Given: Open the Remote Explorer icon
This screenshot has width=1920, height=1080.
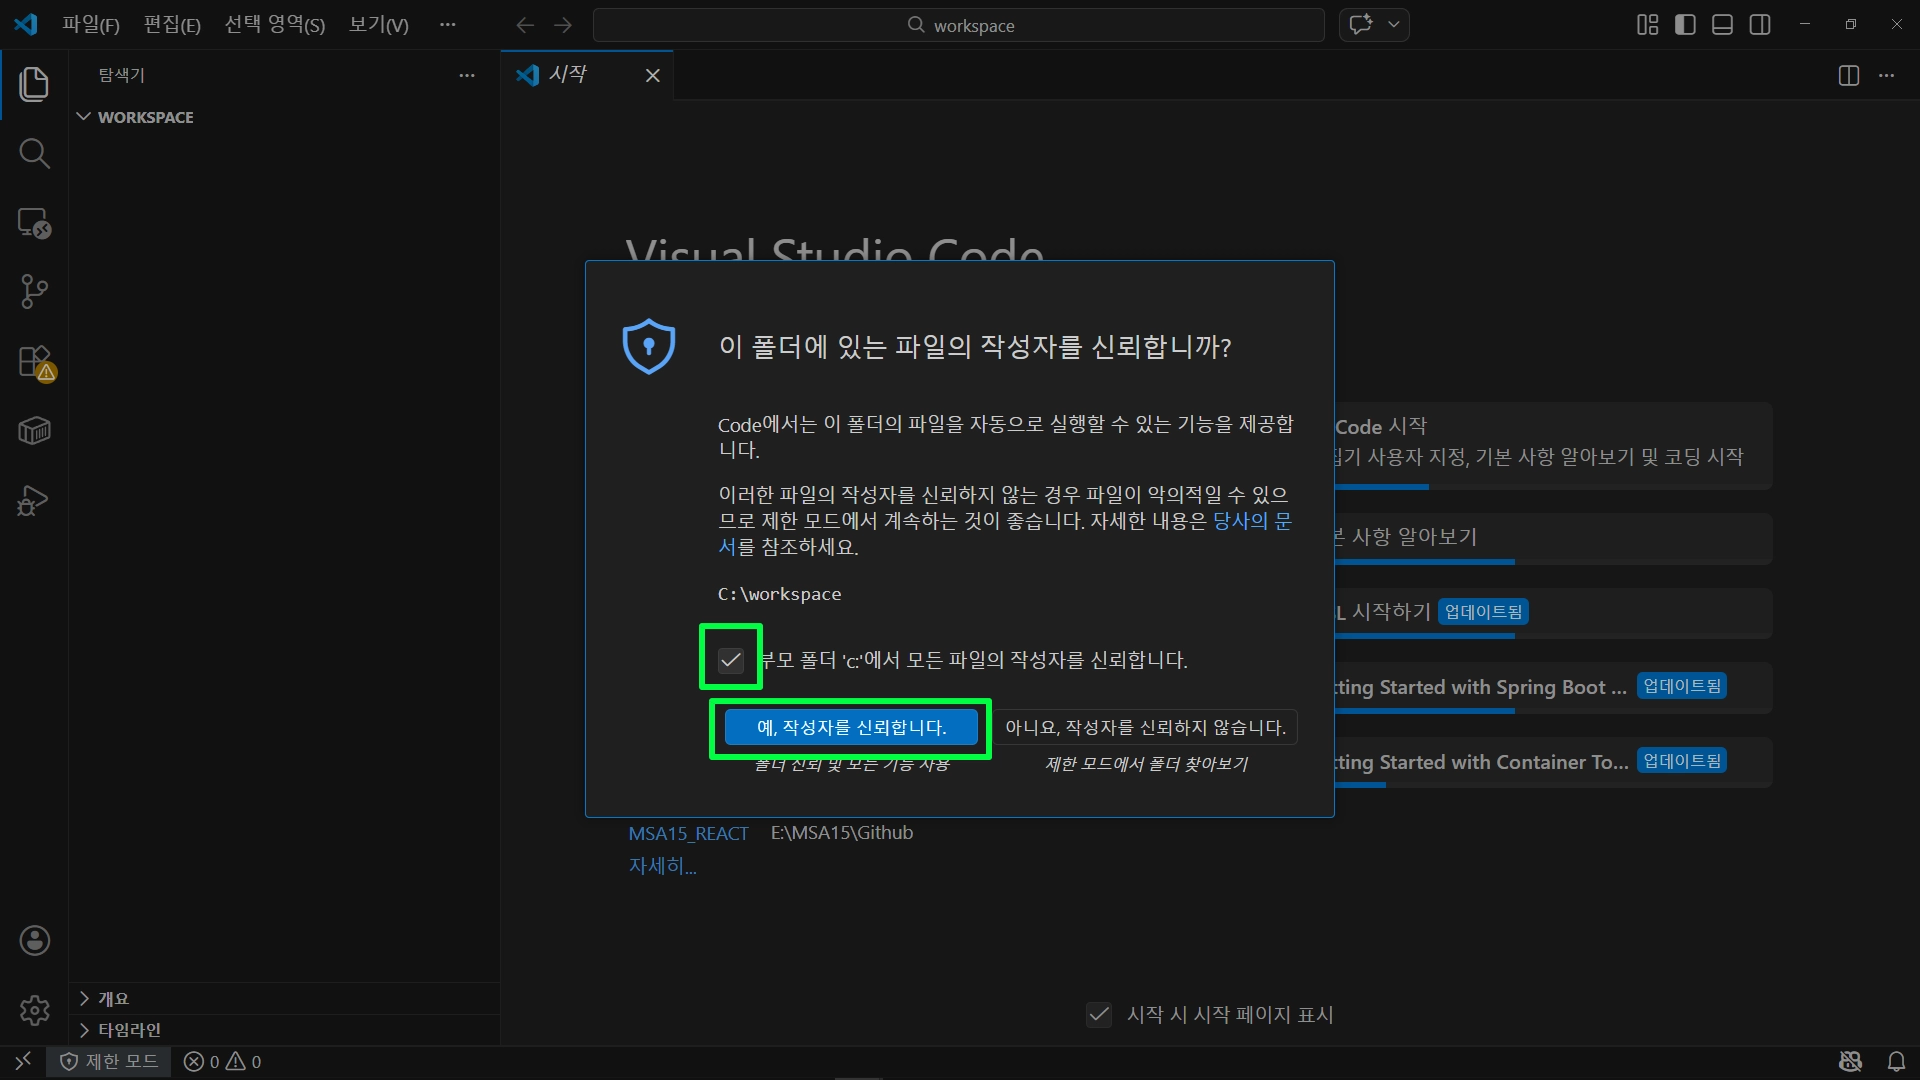Looking at the screenshot, I should click(34, 222).
